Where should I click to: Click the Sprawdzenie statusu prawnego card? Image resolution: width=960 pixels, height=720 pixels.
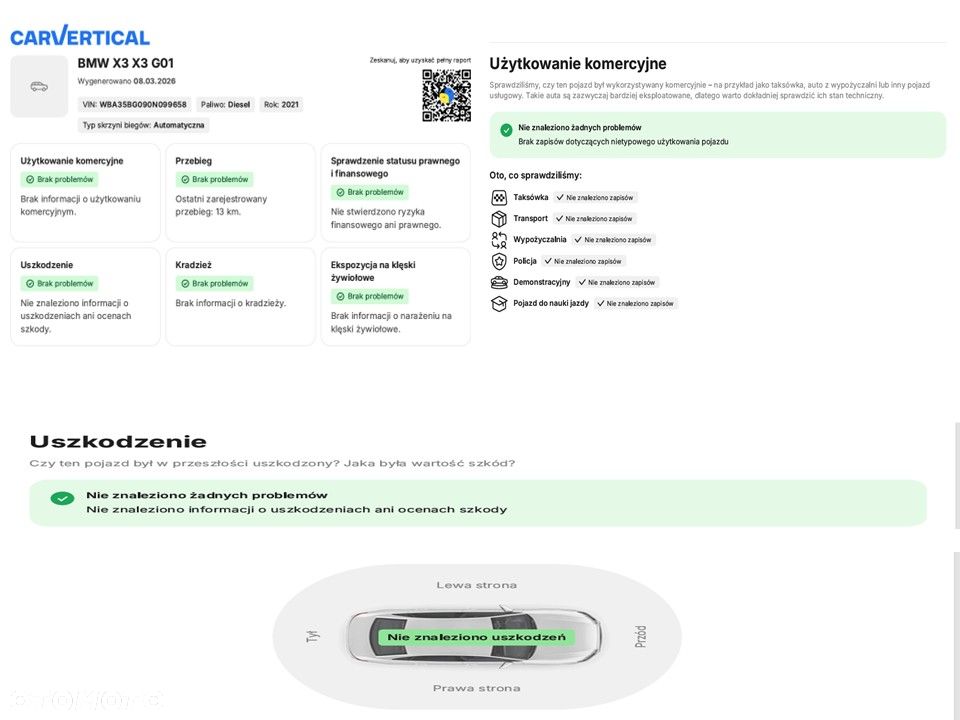click(395, 192)
